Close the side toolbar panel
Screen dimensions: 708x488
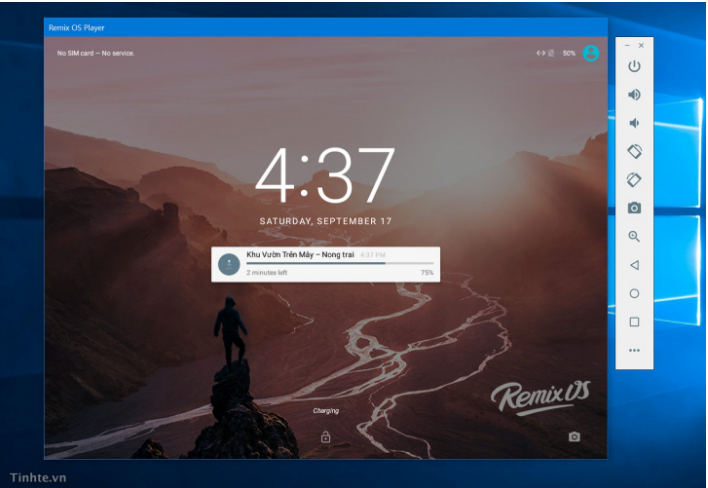coord(641,46)
